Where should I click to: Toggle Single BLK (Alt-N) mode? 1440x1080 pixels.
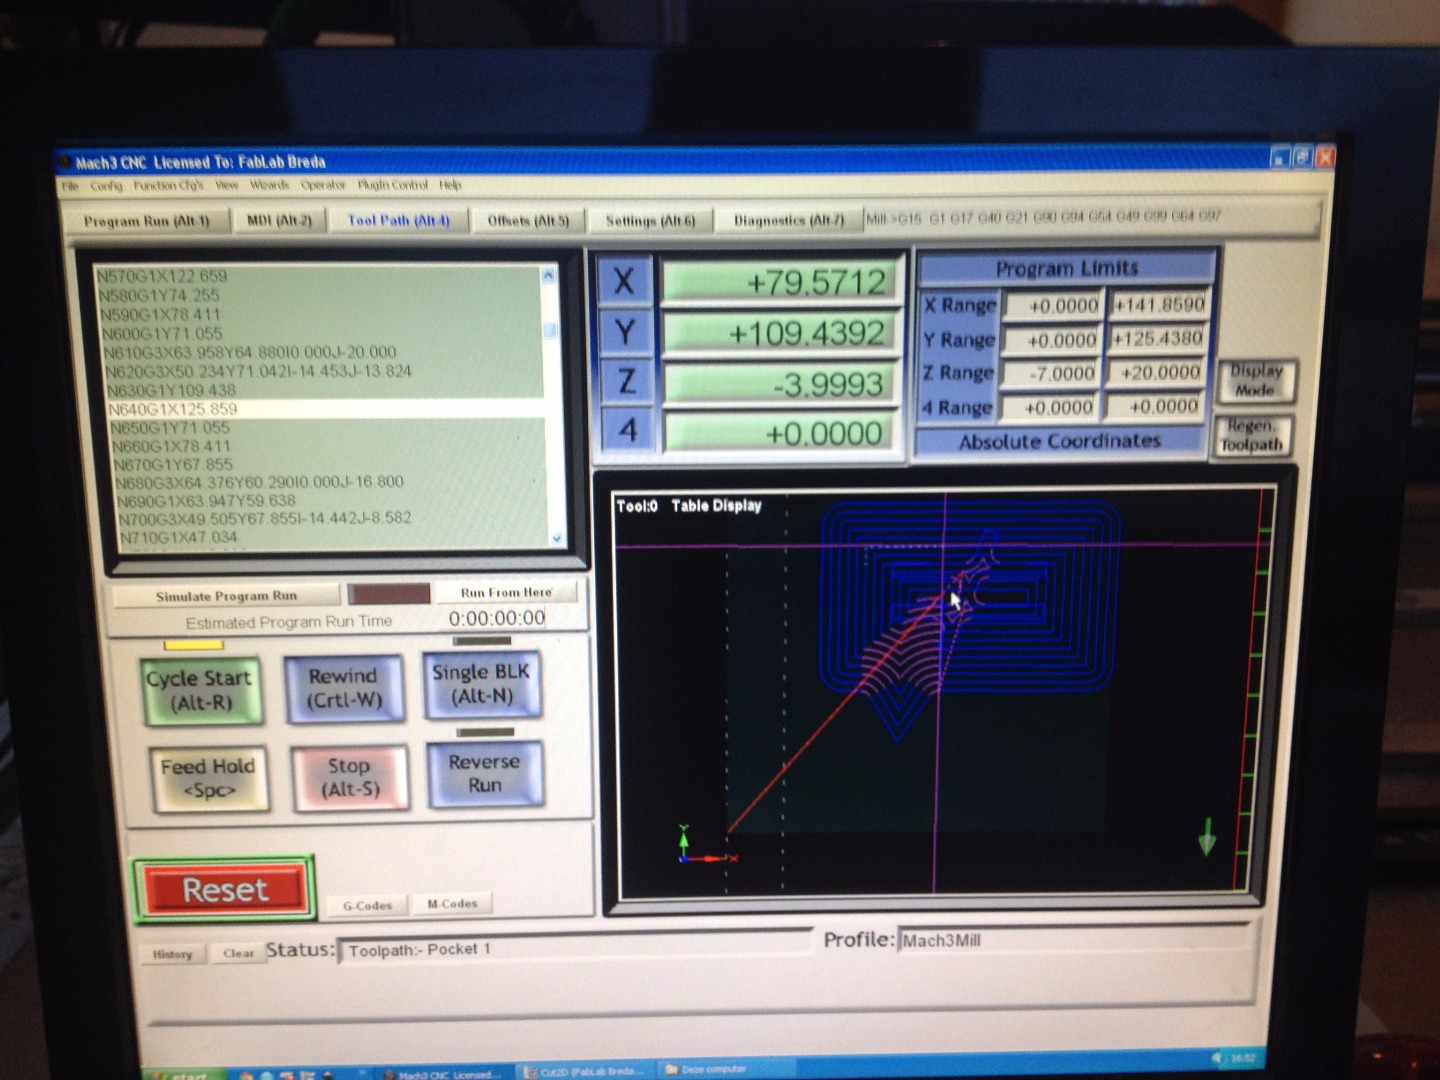(482, 684)
